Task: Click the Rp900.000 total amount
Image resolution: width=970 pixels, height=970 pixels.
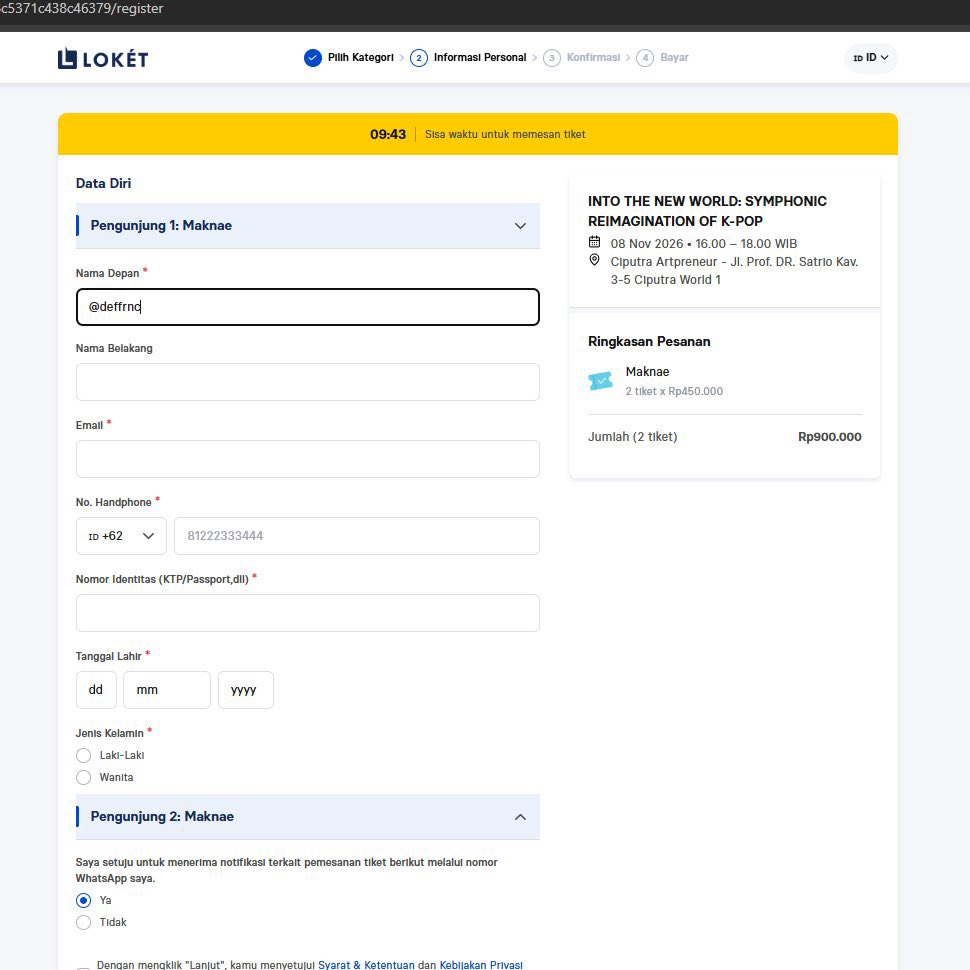Action: (830, 437)
